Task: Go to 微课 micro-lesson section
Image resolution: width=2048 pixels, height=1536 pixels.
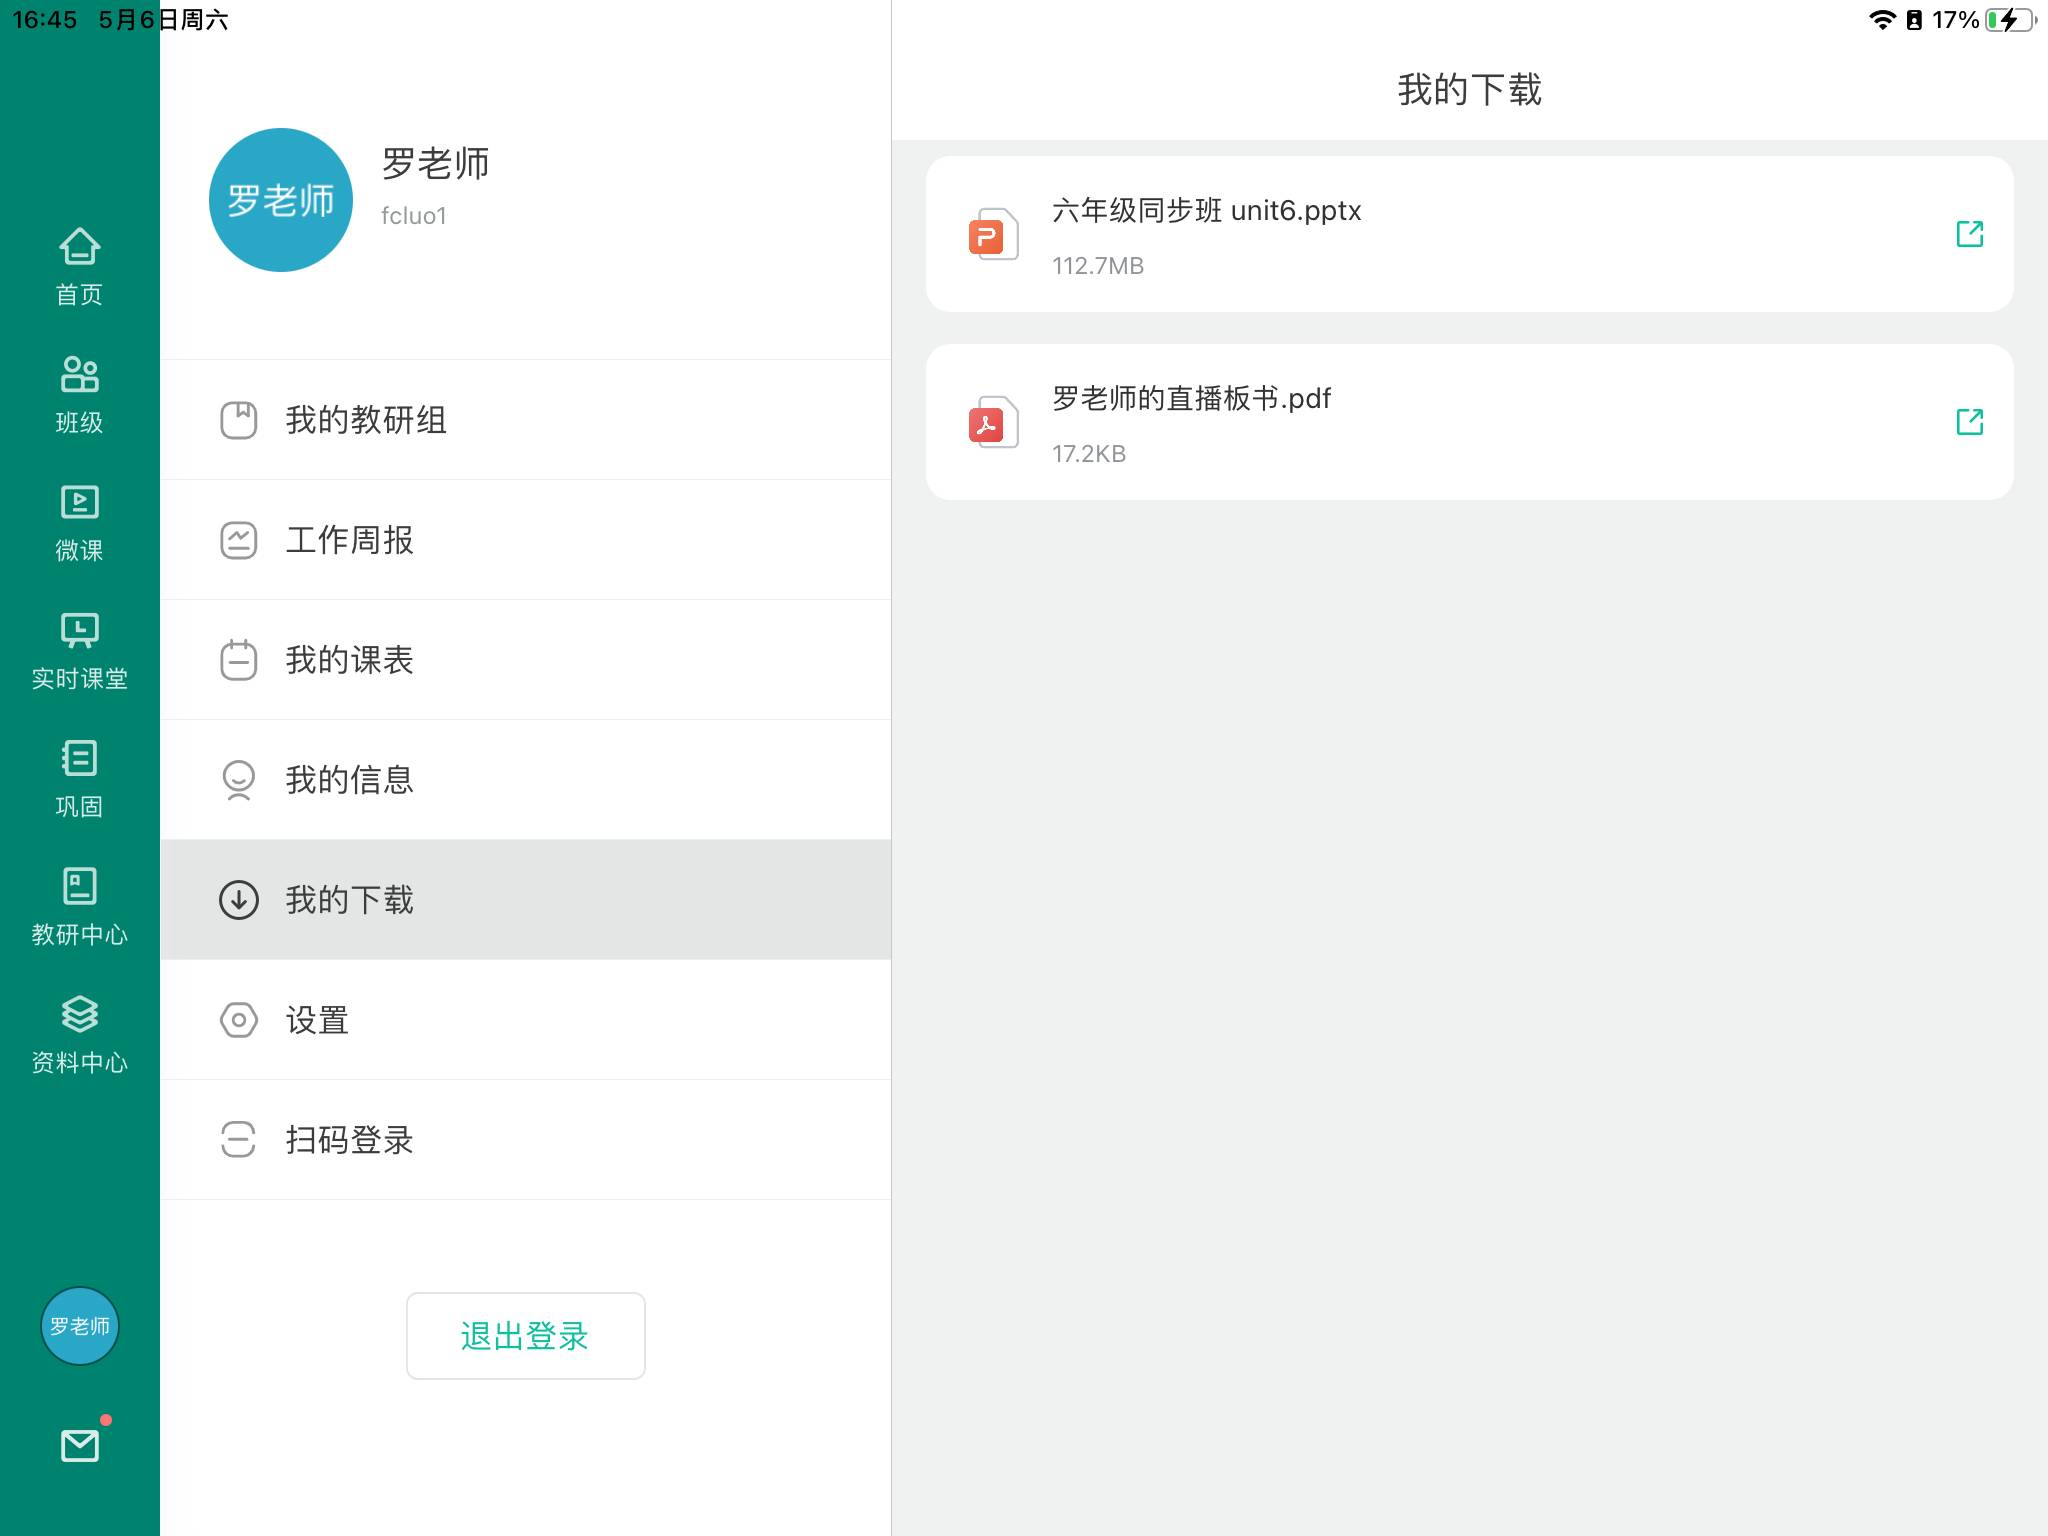Action: coord(79,523)
